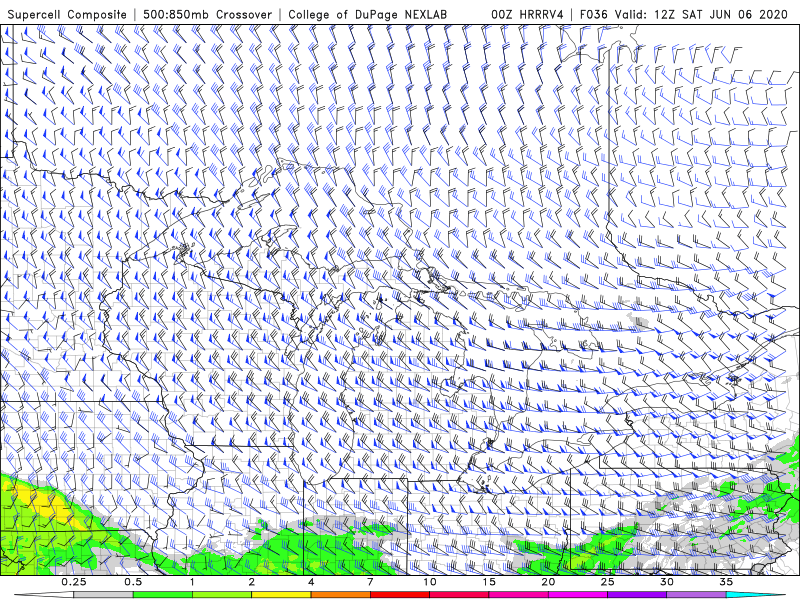The image size is (800, 600).
Task: Click the '30' legend value
Action: 667,582
